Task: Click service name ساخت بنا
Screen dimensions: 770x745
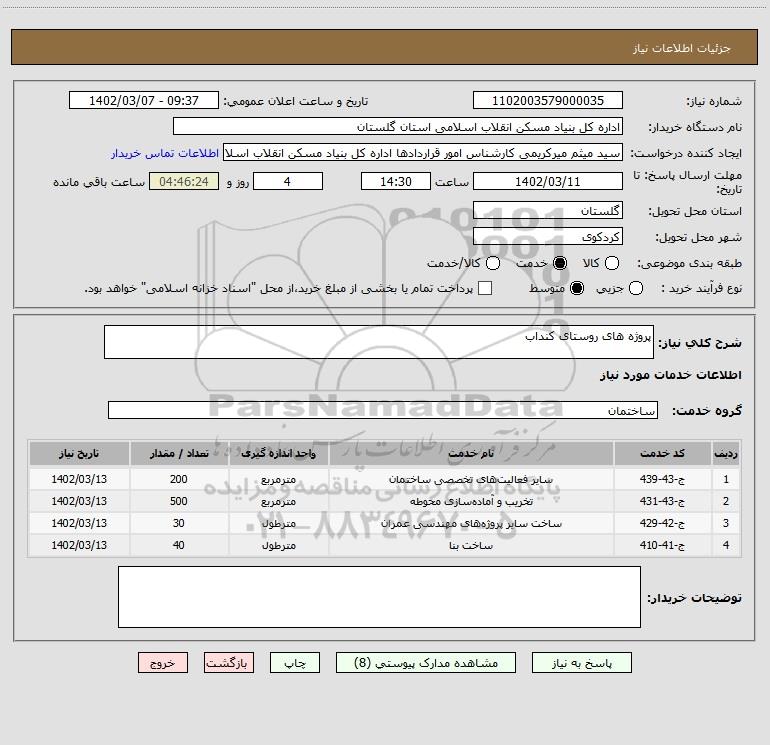Action: [471, 545]
